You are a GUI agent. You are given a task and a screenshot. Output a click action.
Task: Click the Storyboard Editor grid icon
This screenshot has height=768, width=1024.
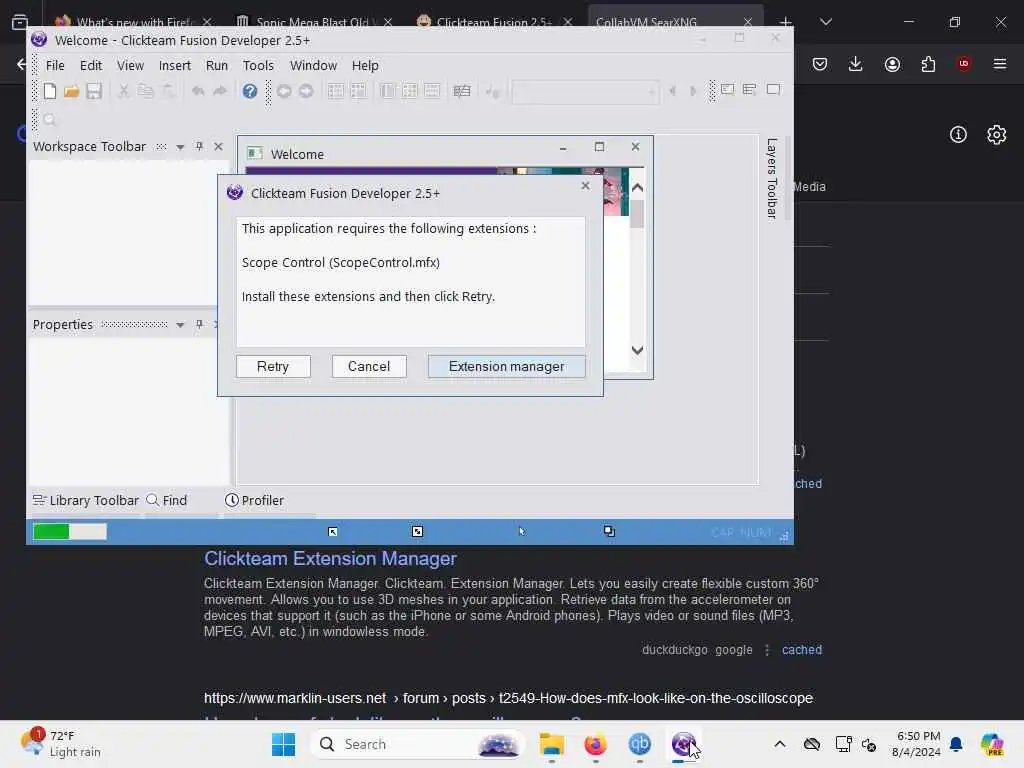[x=336, y=91]
